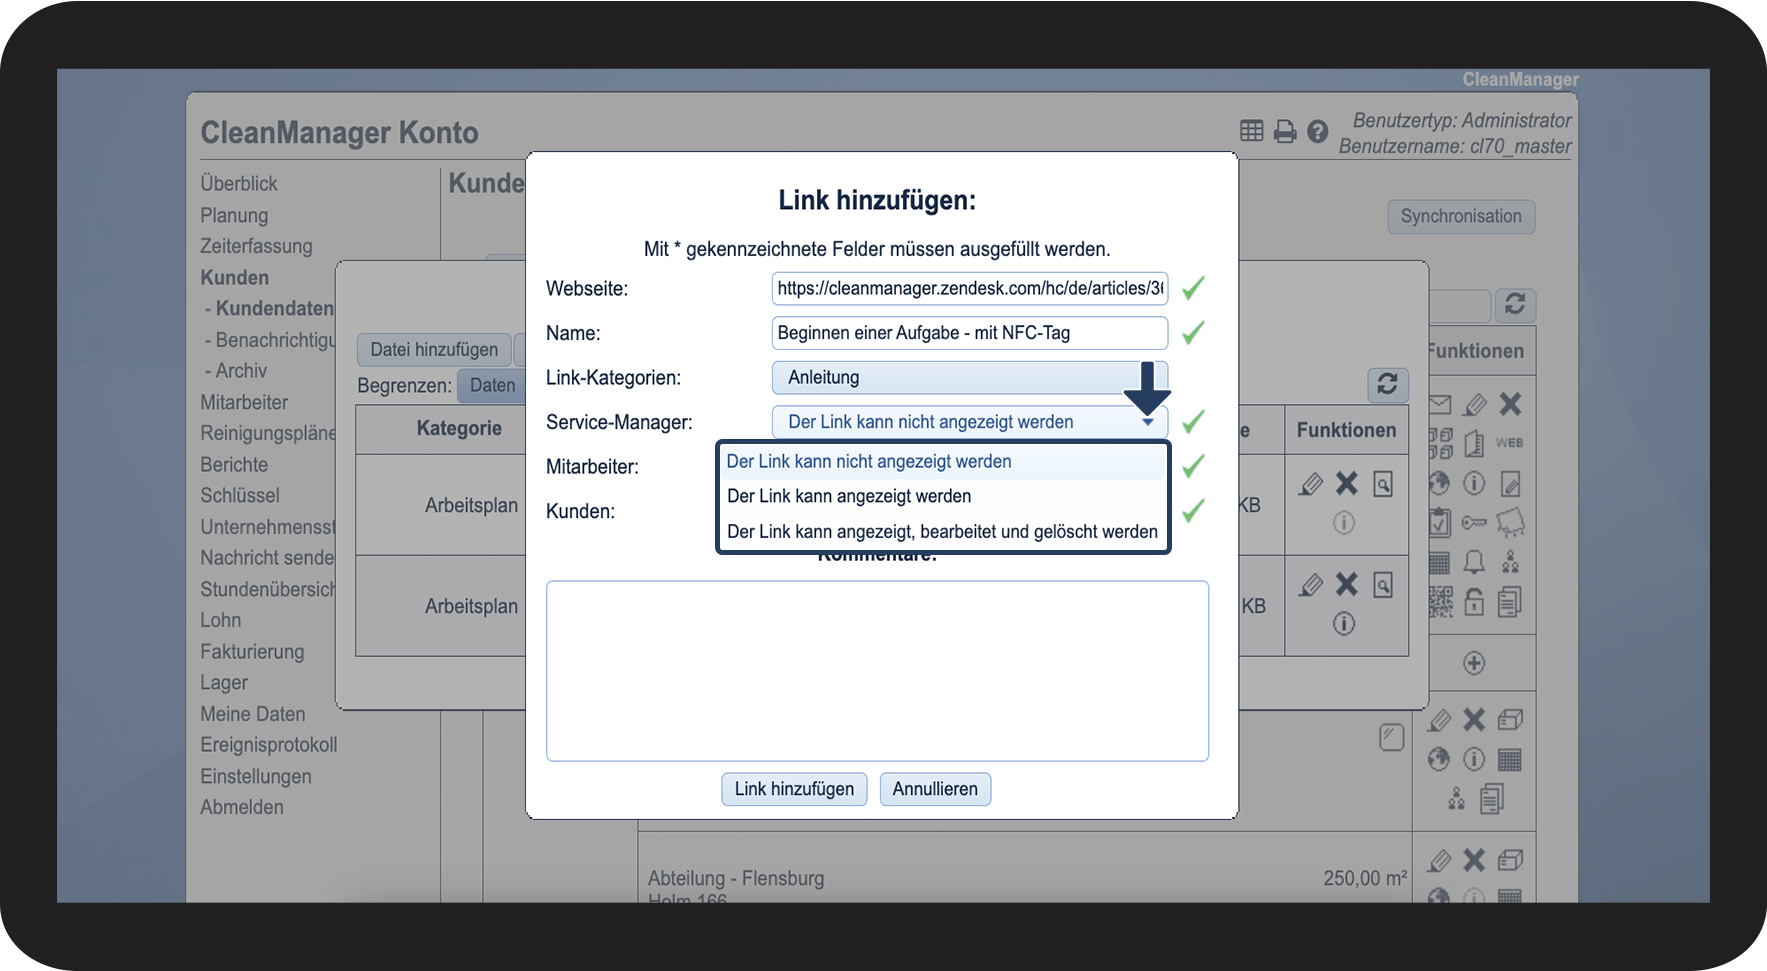
Task: Open Meine Daten in the sidebar
Action: 253,714
